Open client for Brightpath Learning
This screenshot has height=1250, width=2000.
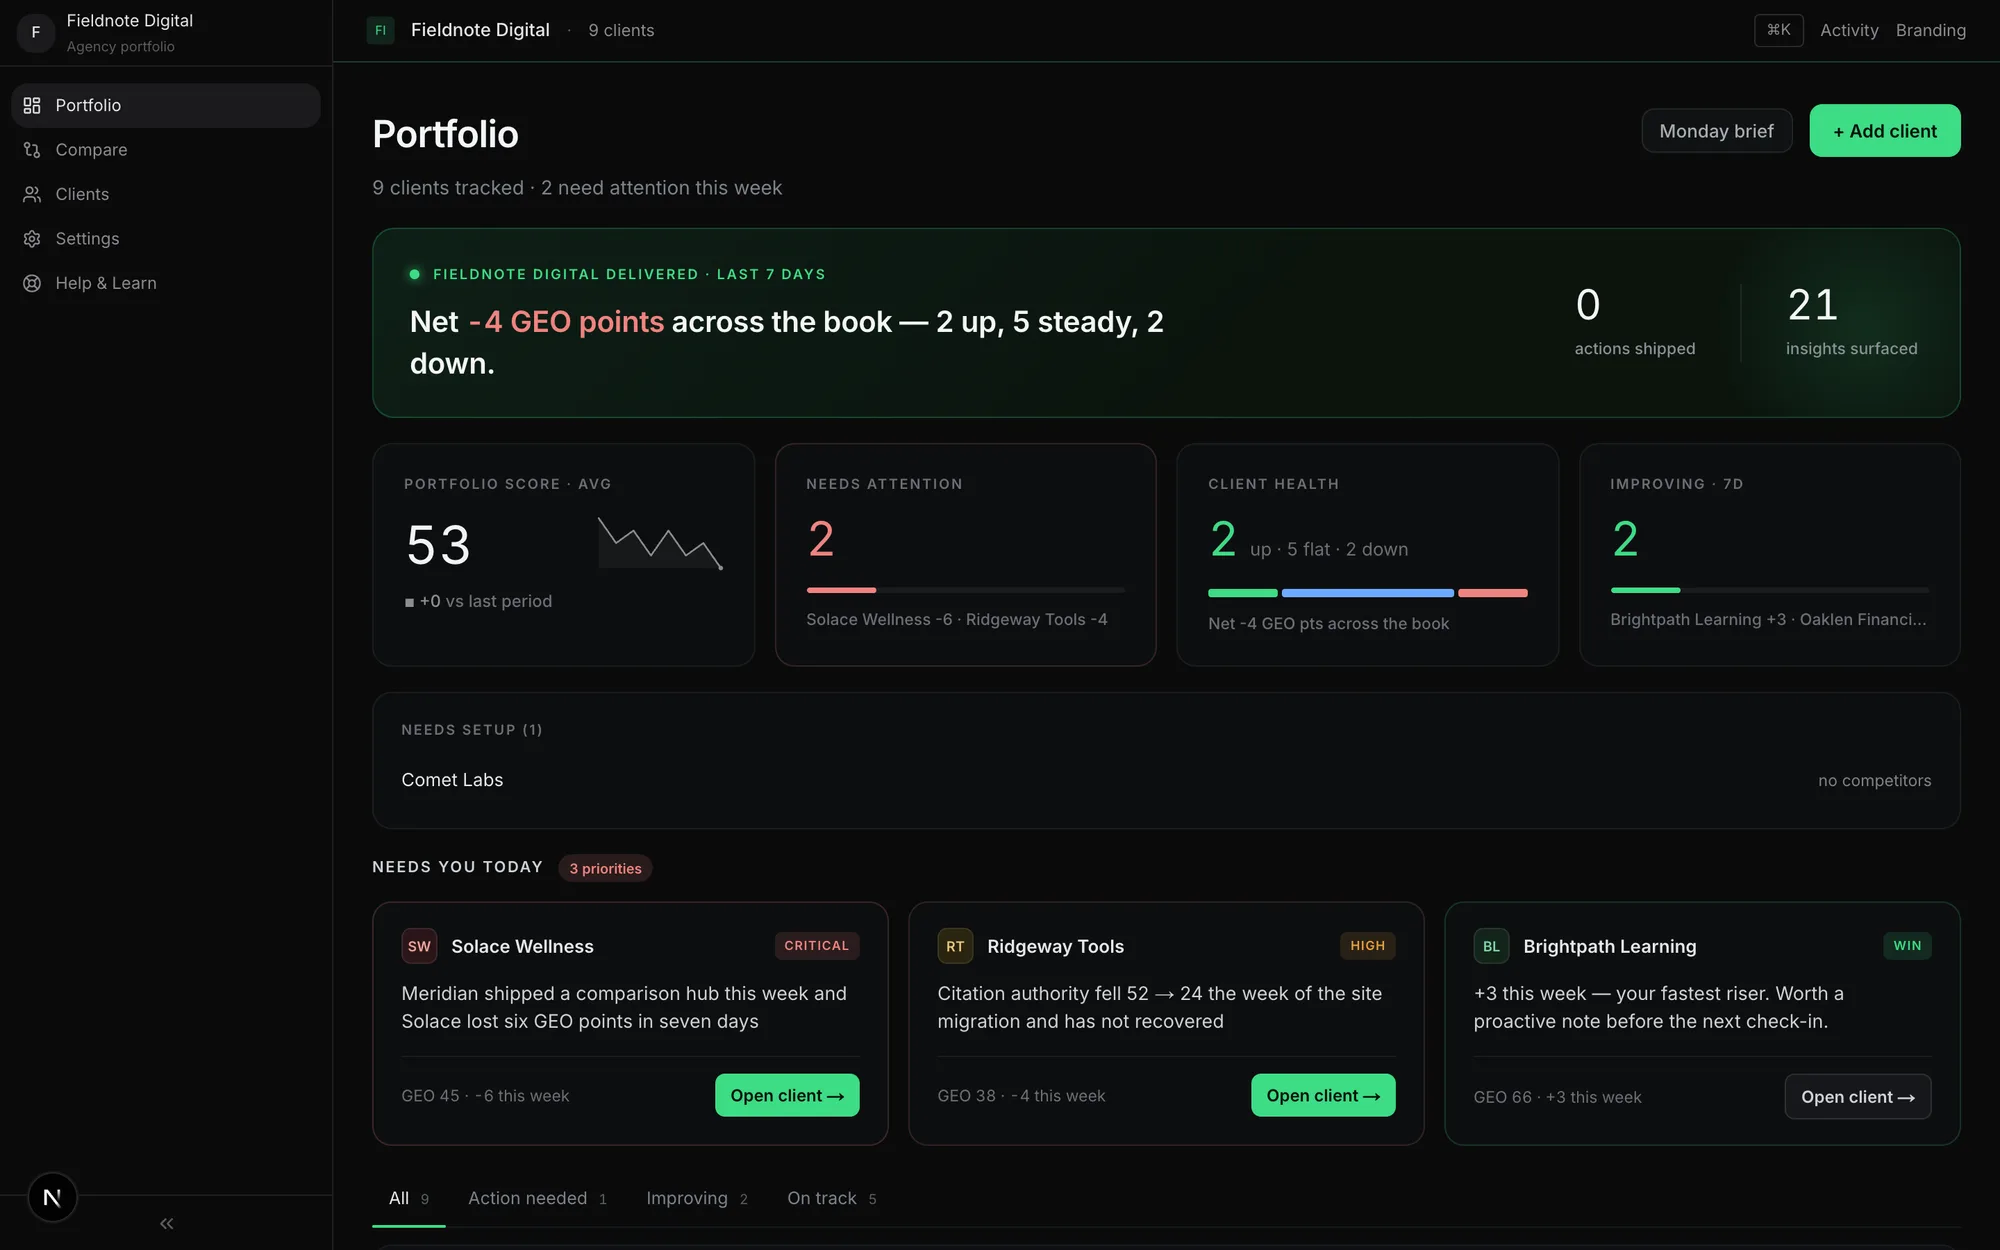1858,1097
